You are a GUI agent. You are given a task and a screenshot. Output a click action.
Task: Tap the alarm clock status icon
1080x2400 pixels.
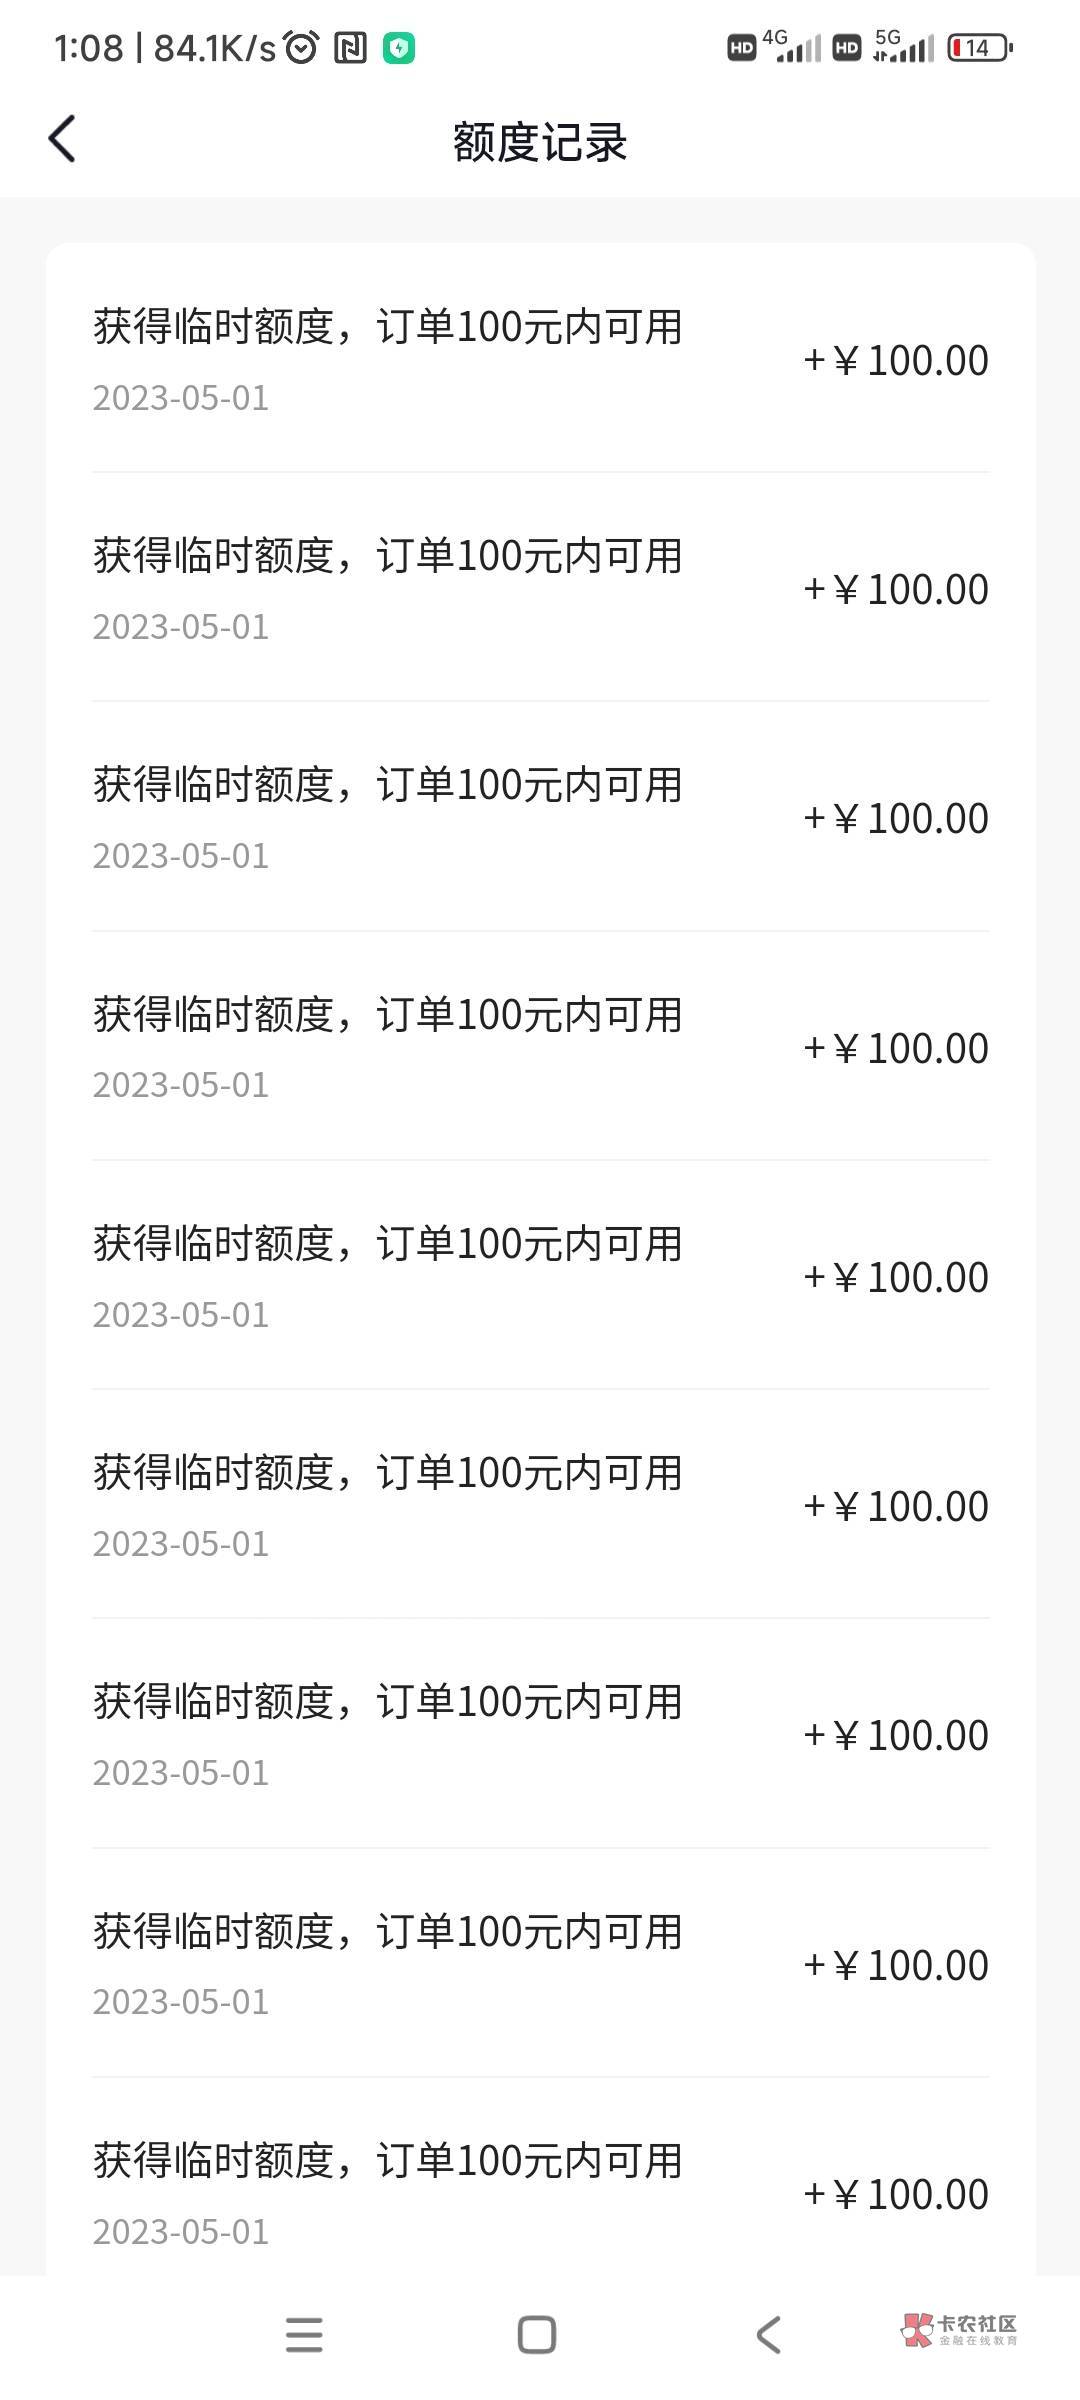point(301,47)
